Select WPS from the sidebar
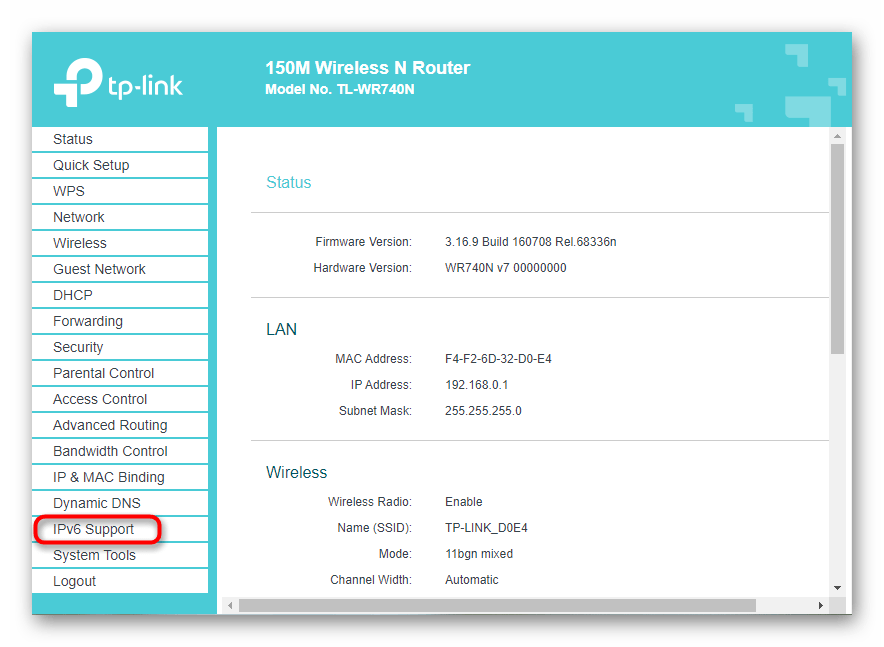884x647 pixels. [x=69, y=191]
